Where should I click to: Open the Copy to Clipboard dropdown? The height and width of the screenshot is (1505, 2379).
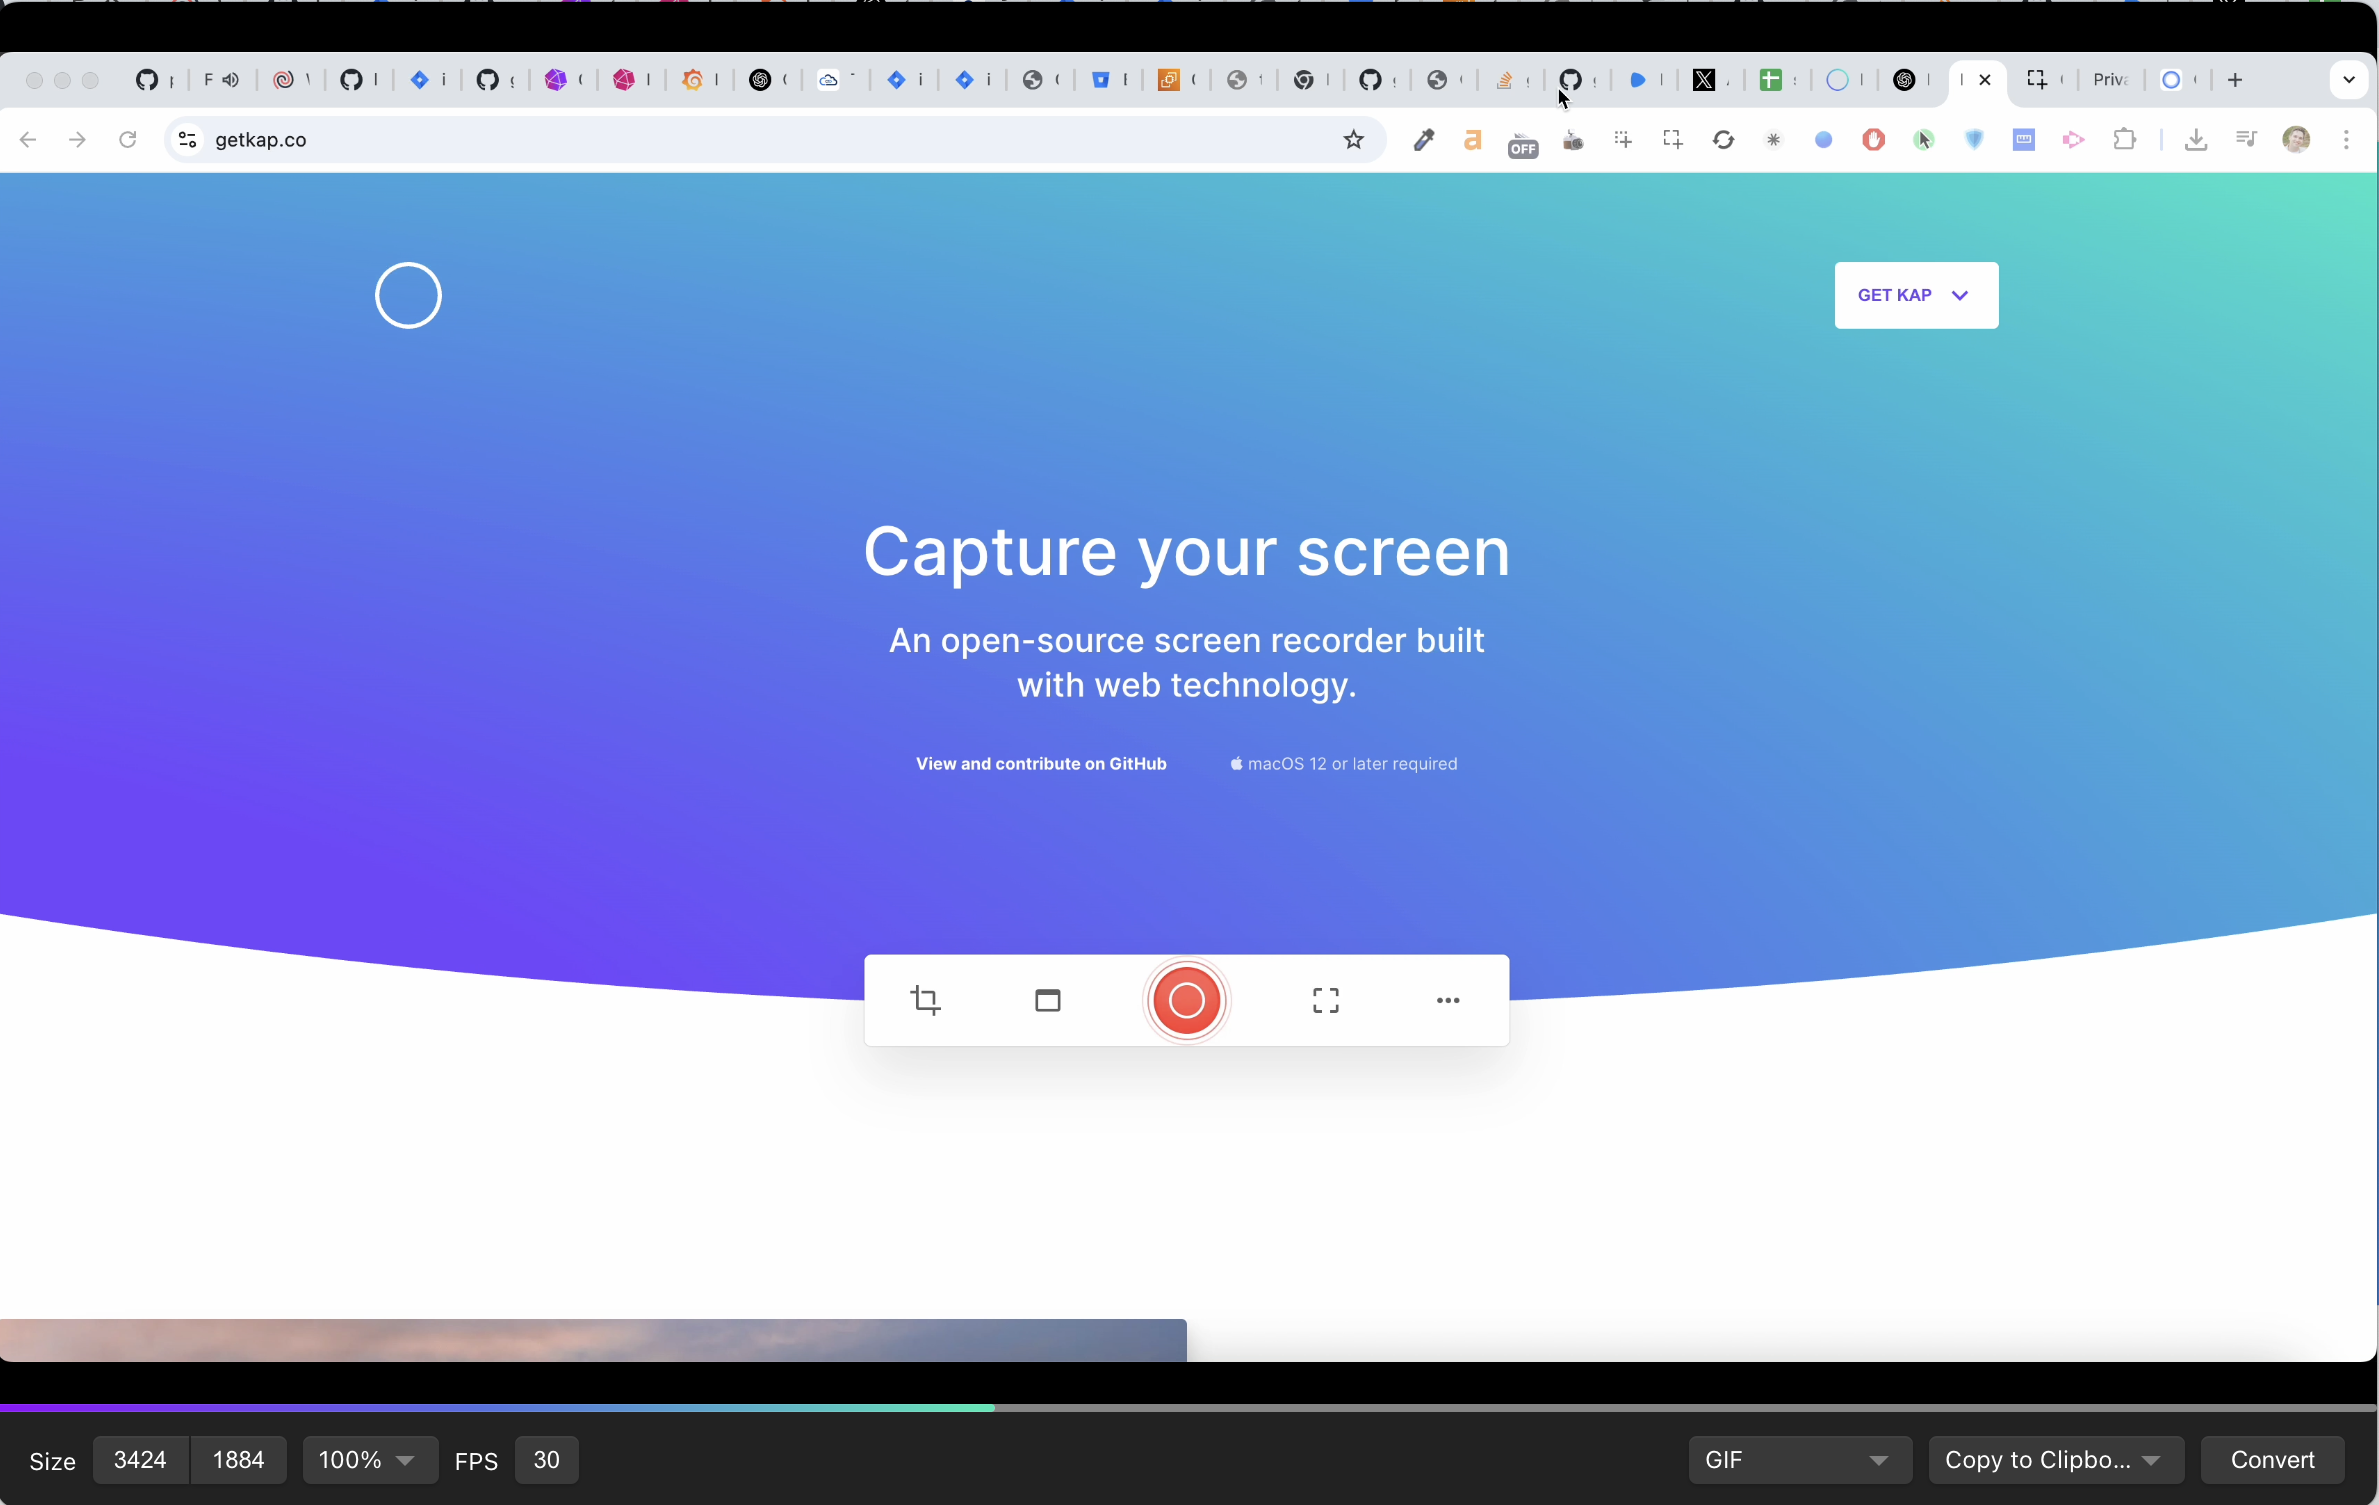pos(2055,1460)
